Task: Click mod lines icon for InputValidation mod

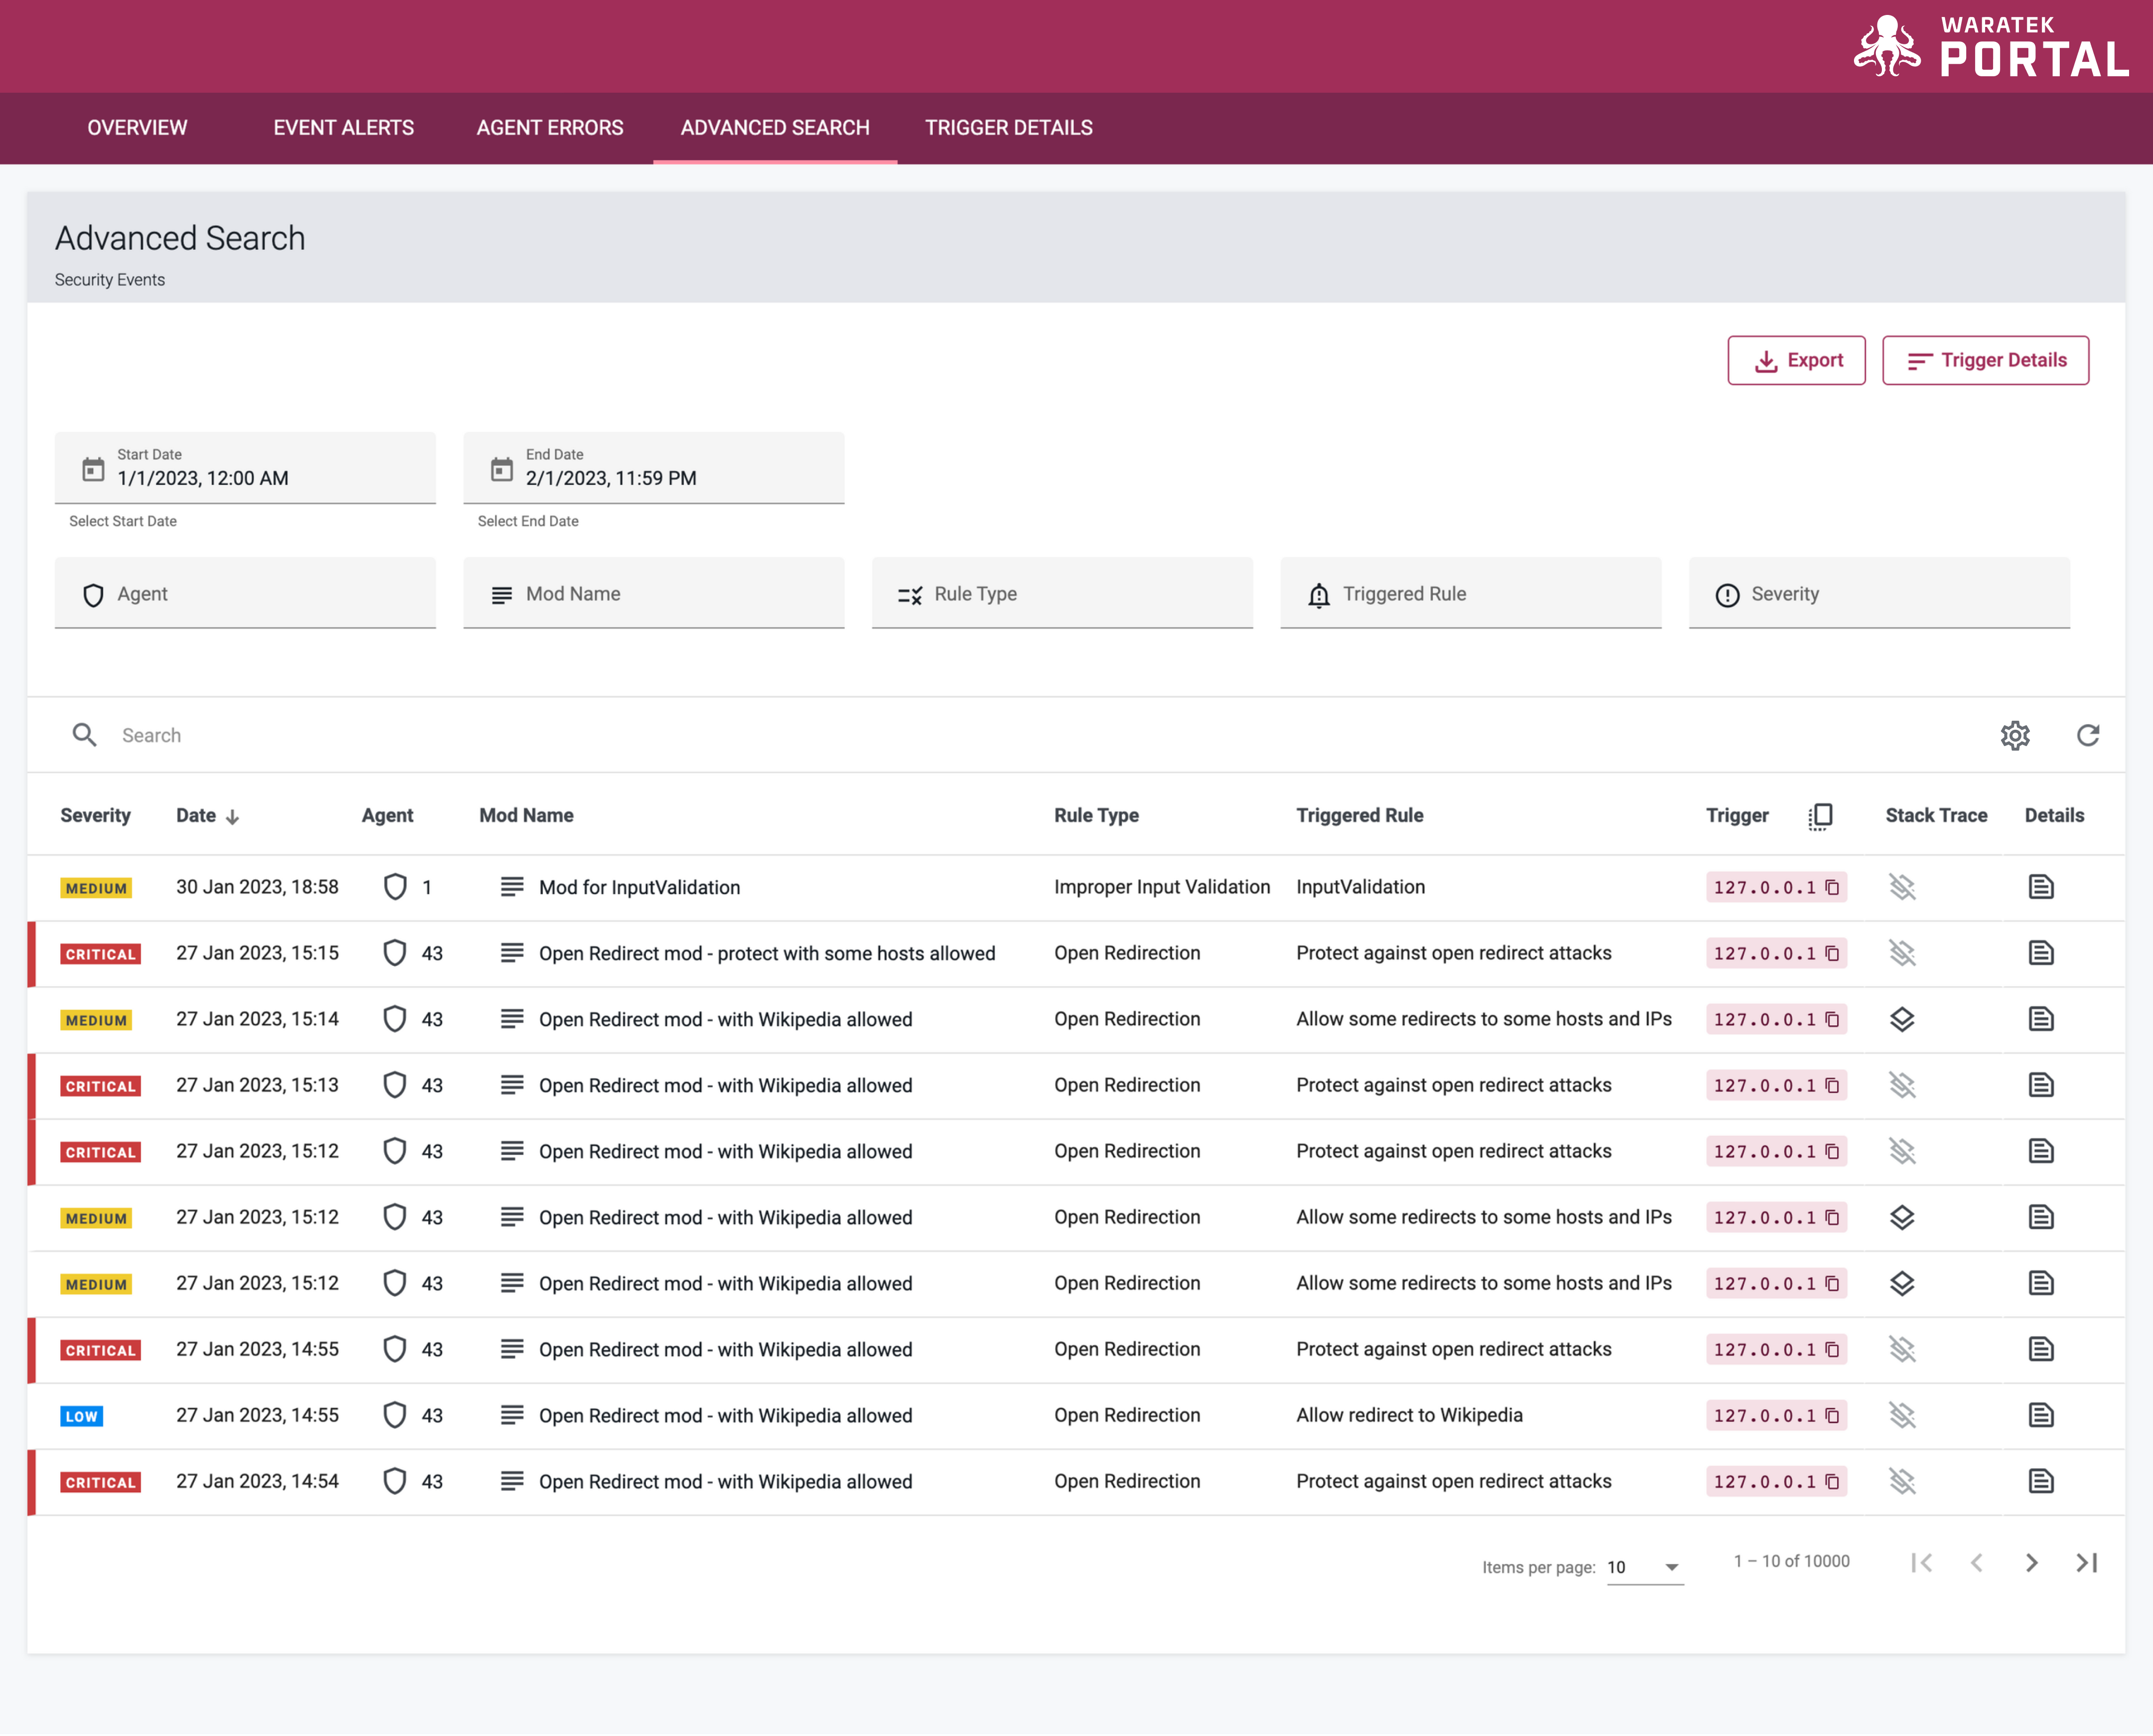Action: [x=512, y=887]
